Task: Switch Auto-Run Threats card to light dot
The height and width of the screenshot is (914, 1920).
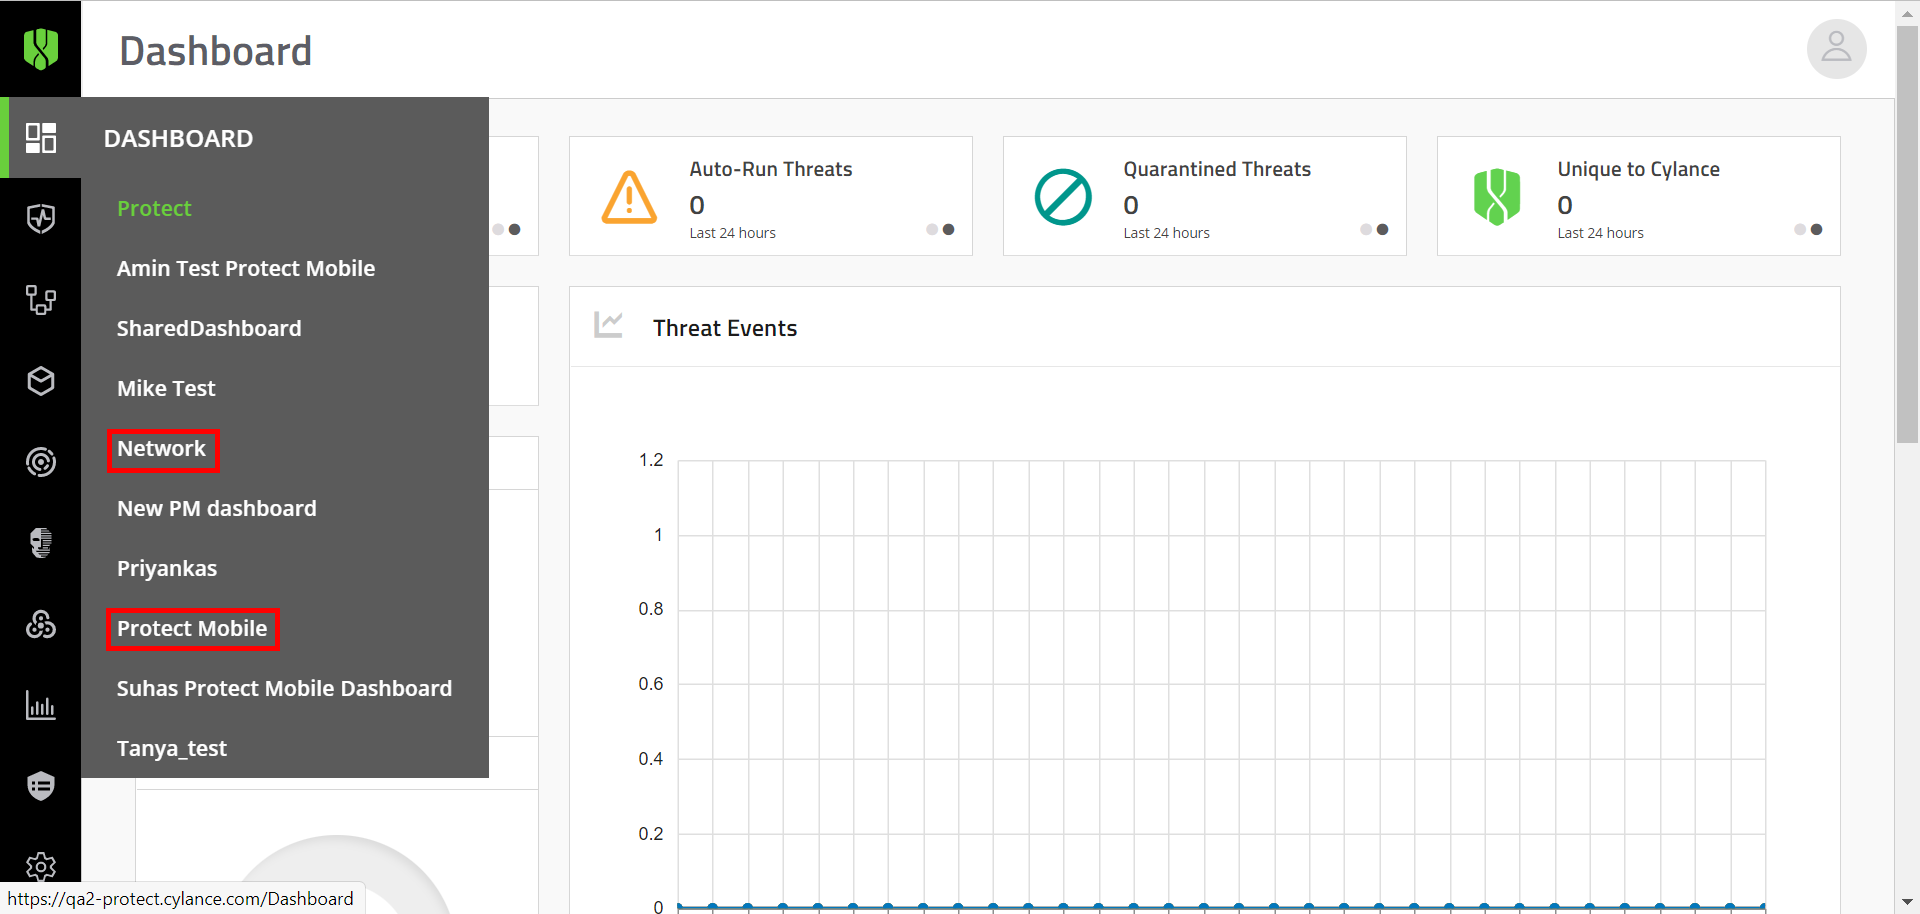Action: [x=932, y=229]
